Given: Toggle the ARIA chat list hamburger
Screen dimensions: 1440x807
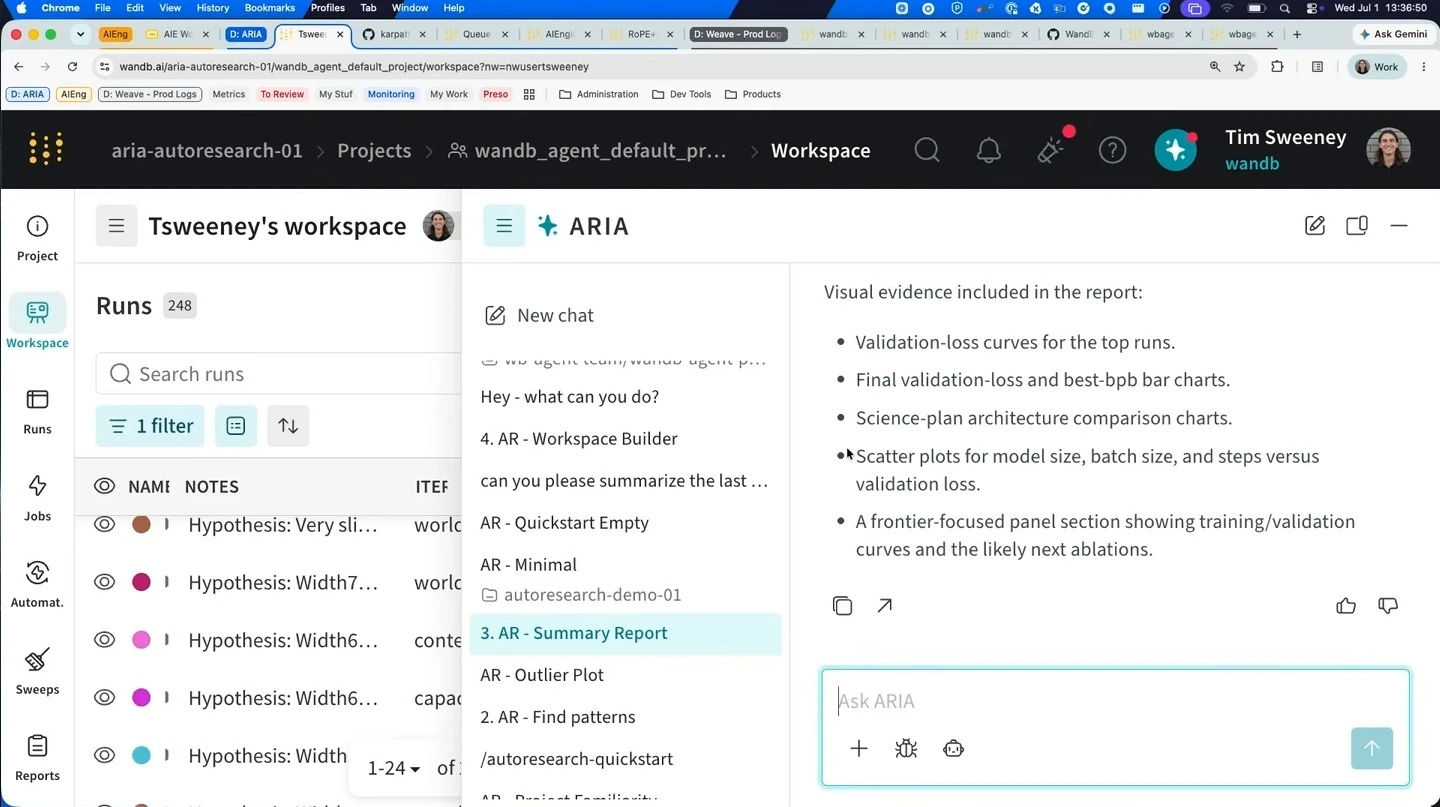Looking at the screenshot, I should [x=504, y=226].
